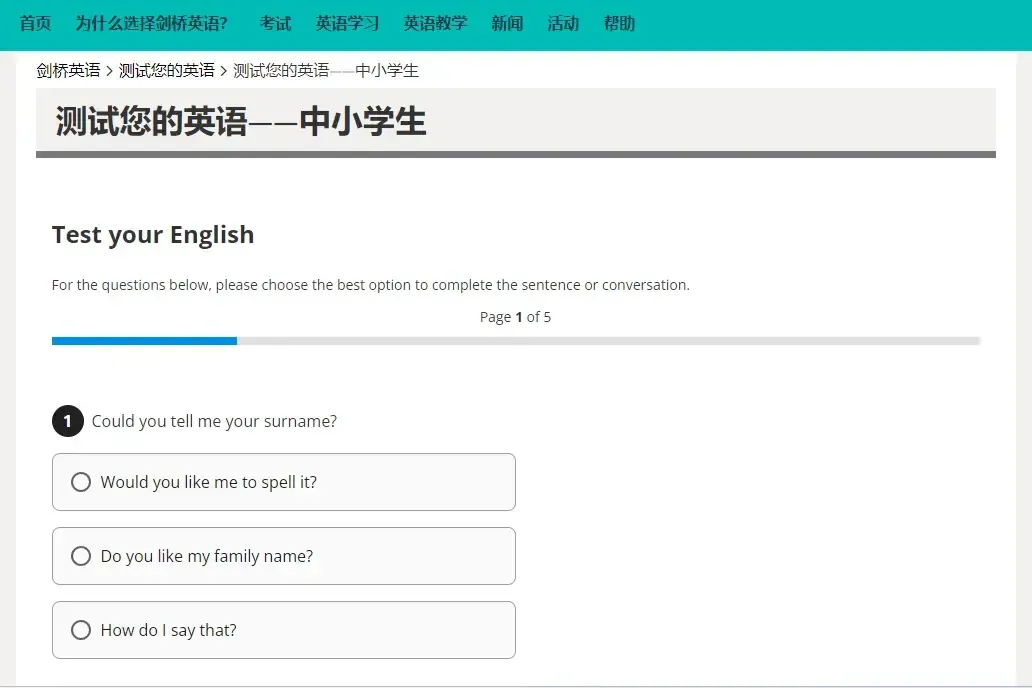The width and height of the screenshot is (1032, 688).
Task: Open the 为什么选择剑桥英语? menu
Action: tap(151, 23)
